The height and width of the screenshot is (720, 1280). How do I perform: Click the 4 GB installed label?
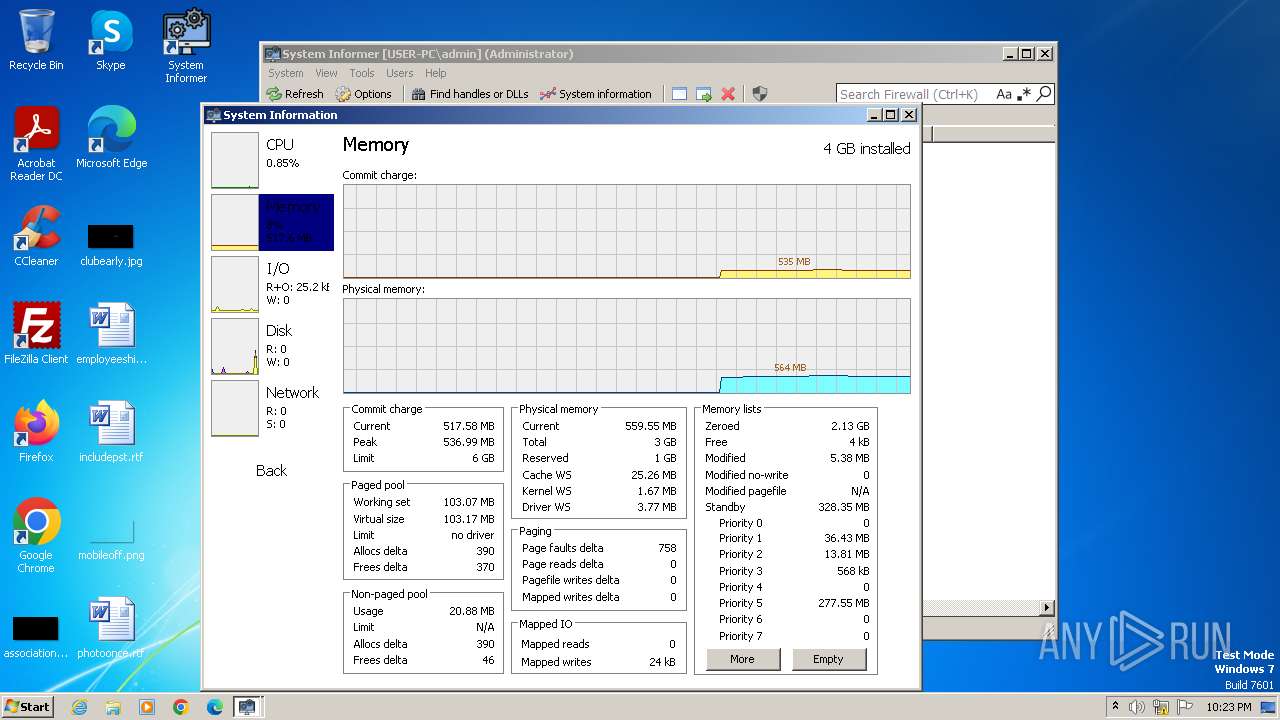(867, 148)
